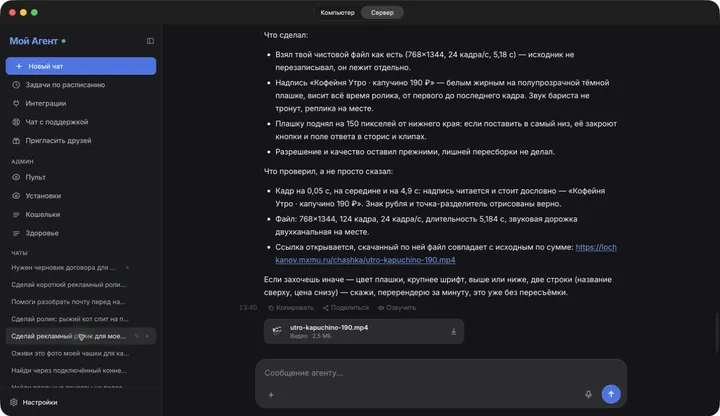
Task: Click the list icon beside 'Кошельки'
Action: point(16,214)
